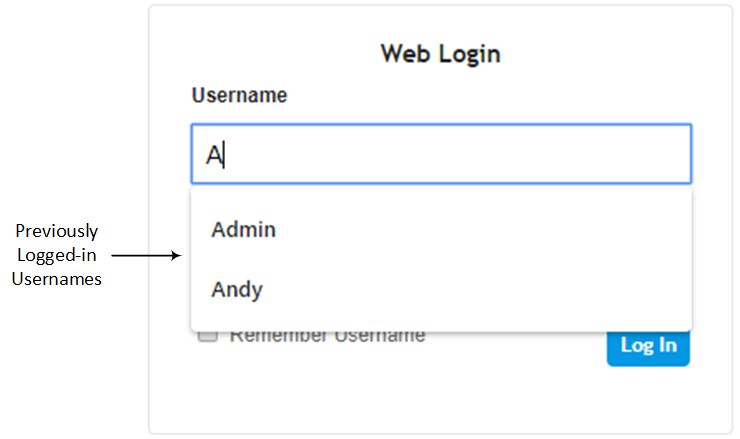
Task: Click the word Usernames in the annotation
Action: (57, 280)
